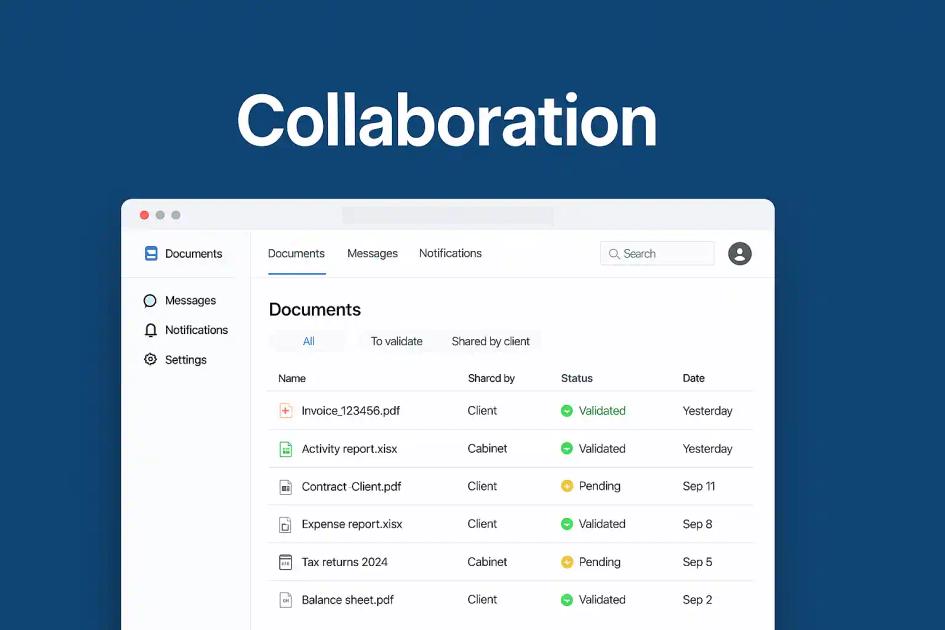Click Validated status of Invoice_123456.pdf

pyautogui.click(x=602, y=411)
